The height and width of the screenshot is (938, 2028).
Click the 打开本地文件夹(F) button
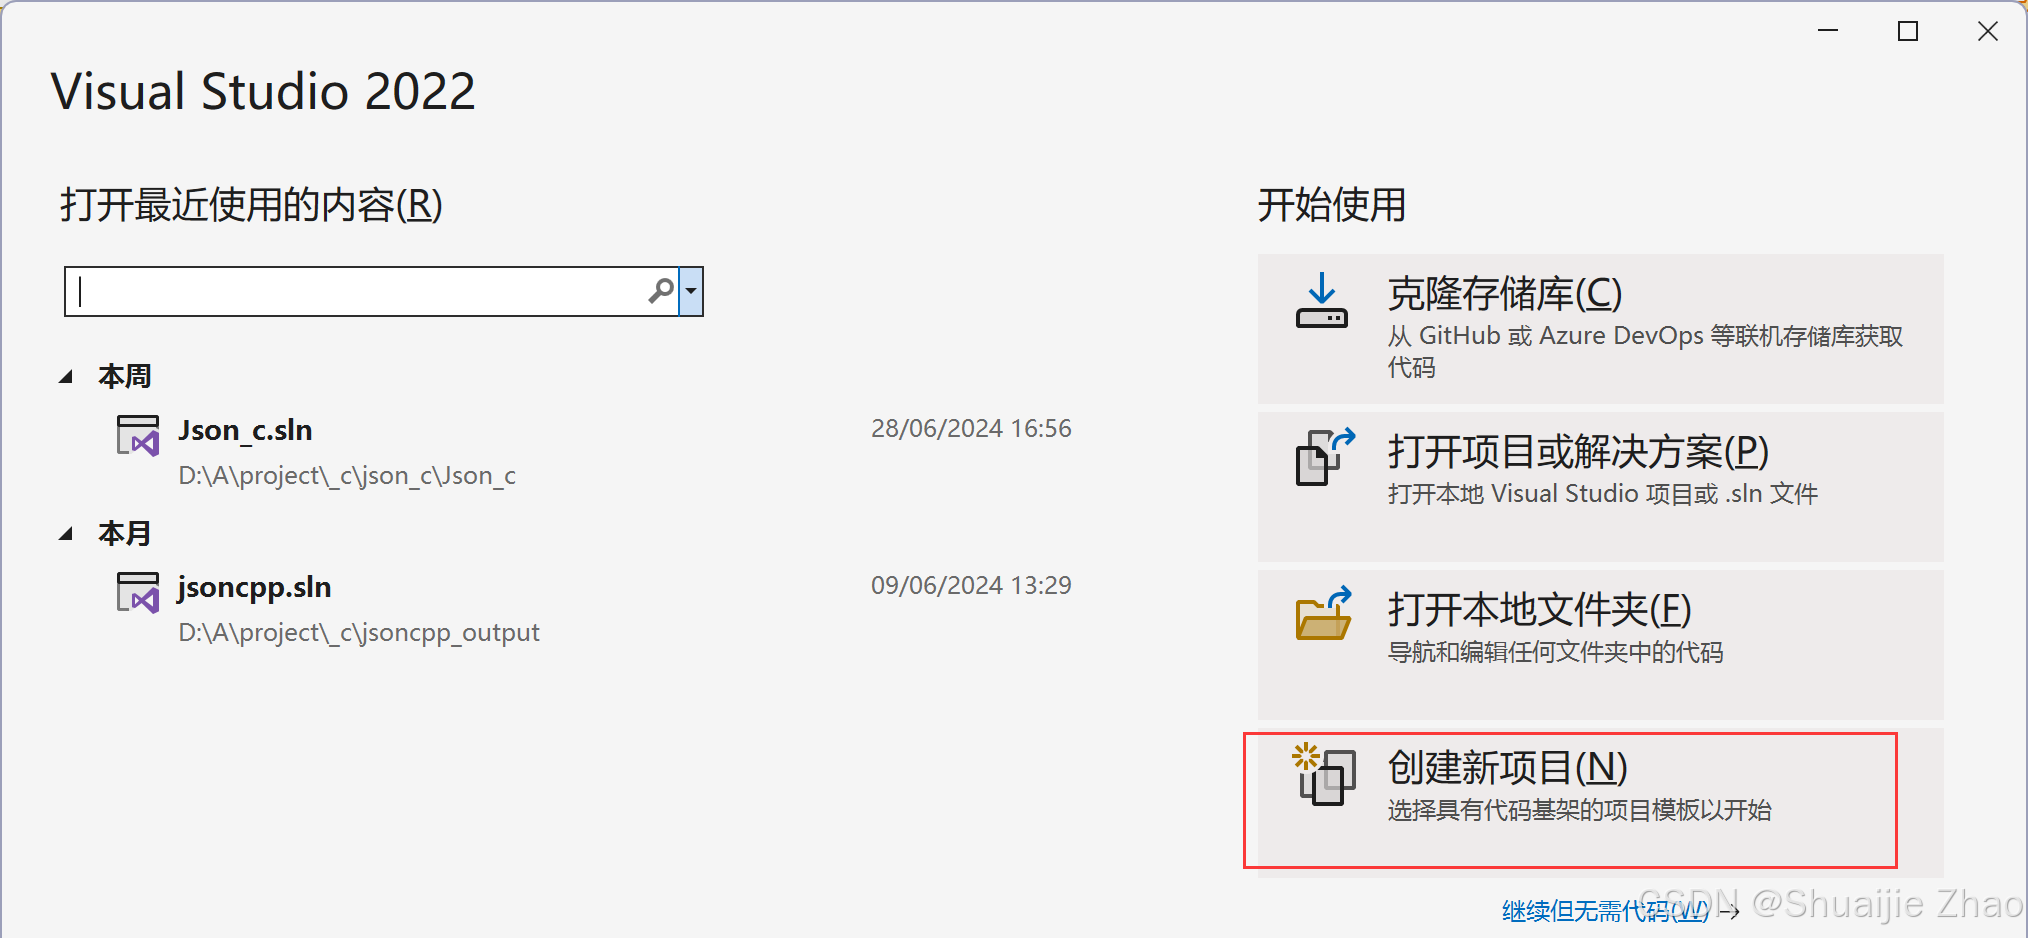click(x=1600, y=645)
